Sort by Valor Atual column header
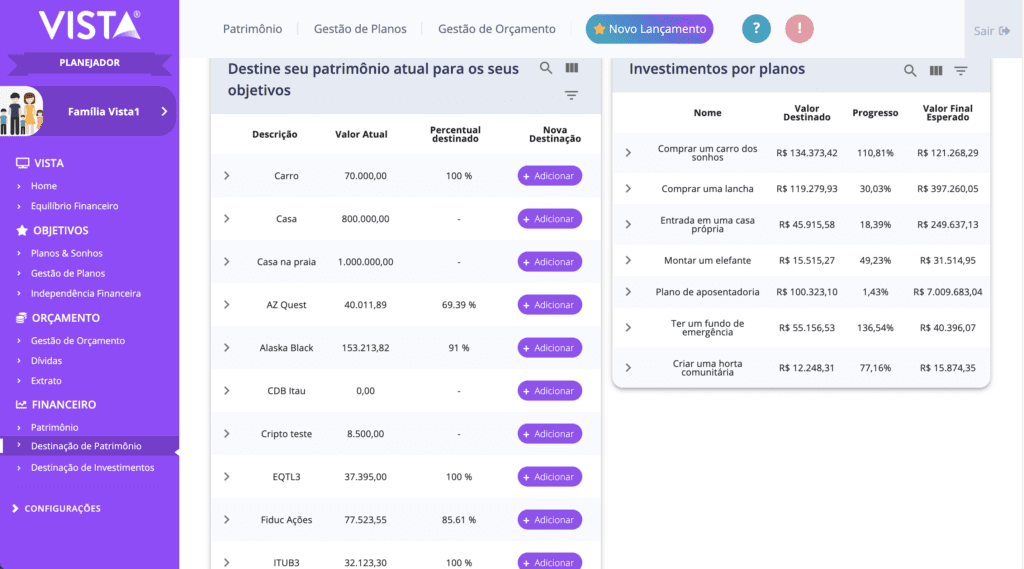This screenshot has width=1024, height=569. point(361,134)
